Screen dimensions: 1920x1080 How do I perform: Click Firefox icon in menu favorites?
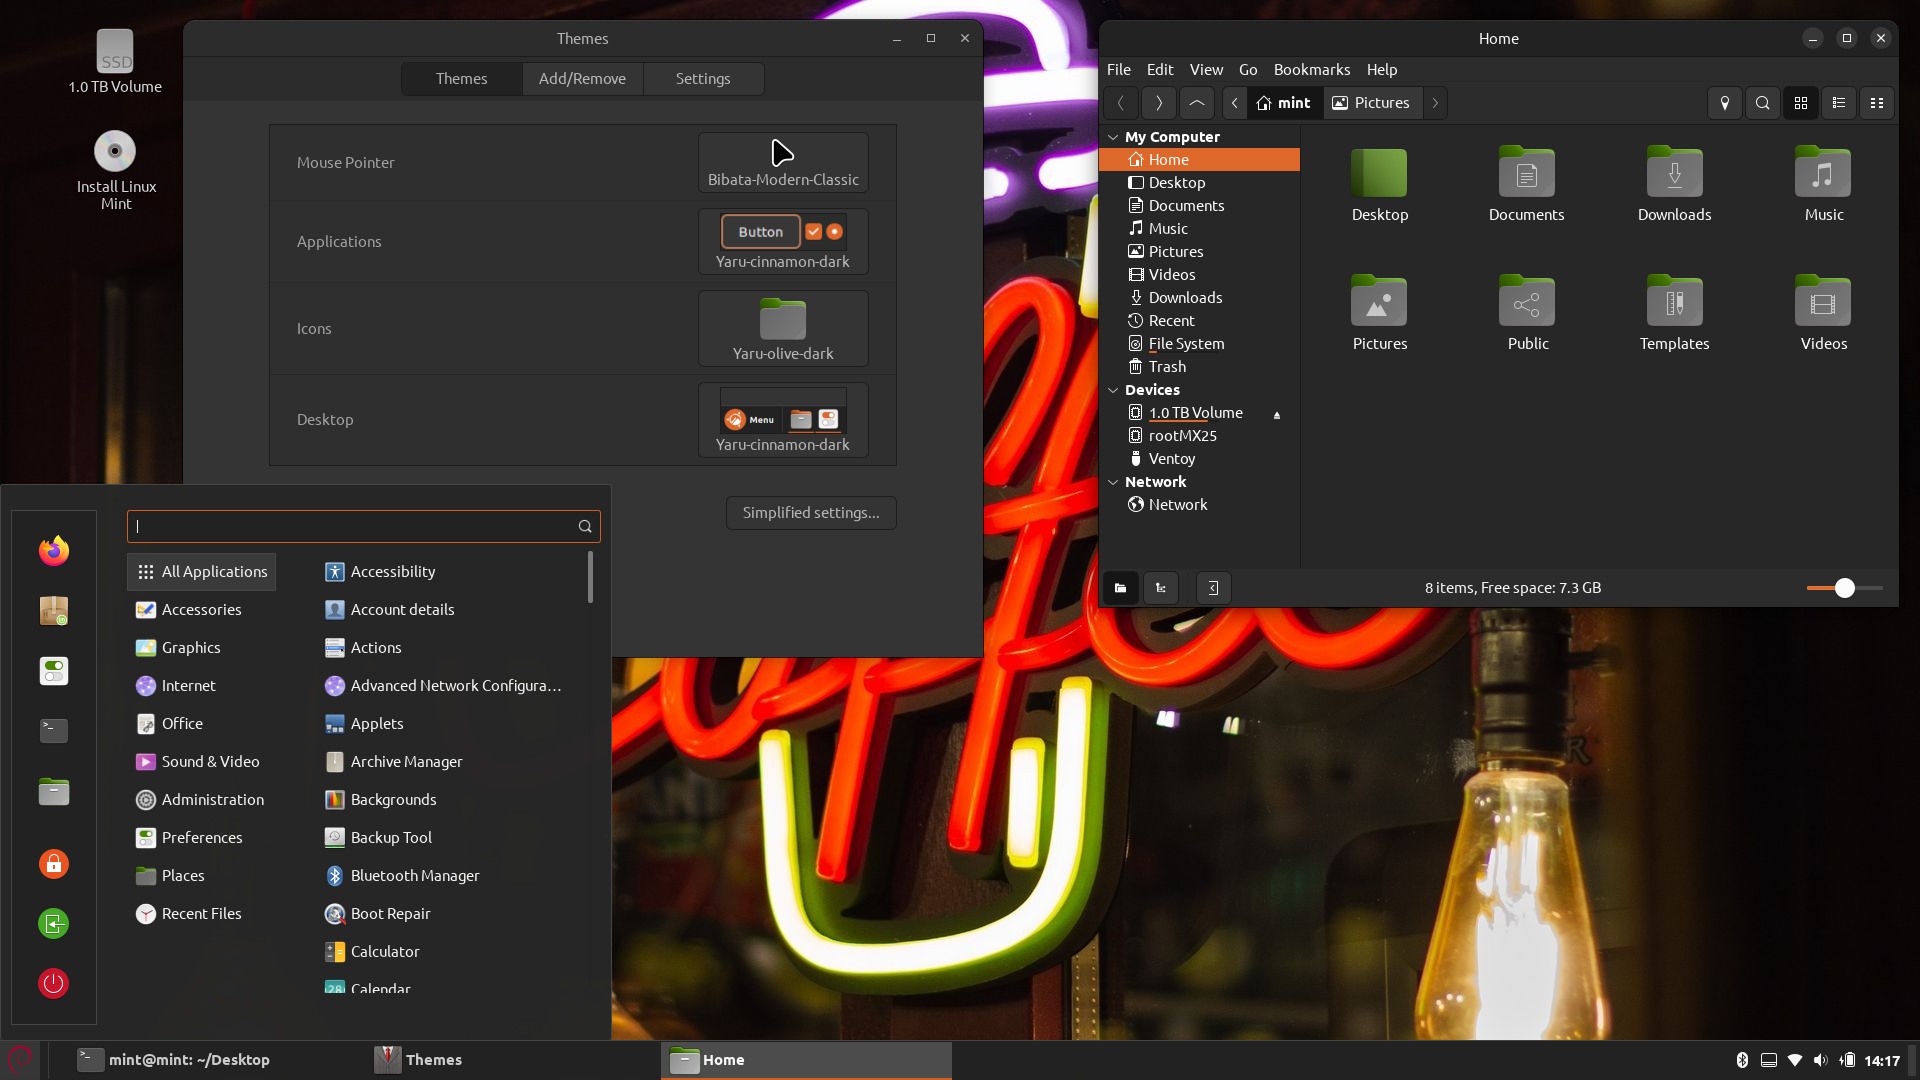pos(54,551)
